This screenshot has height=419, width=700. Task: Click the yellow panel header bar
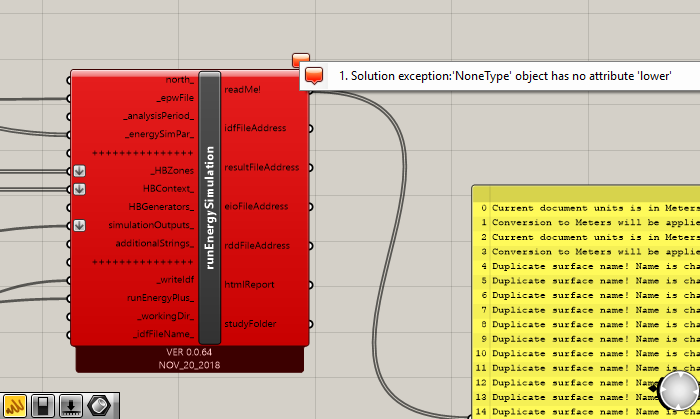coord(586,194)
